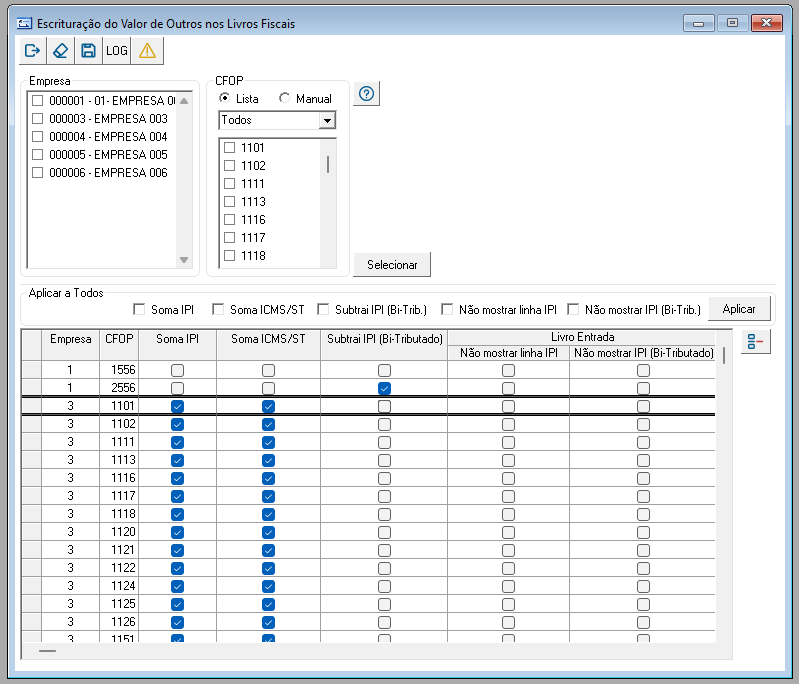
Task: Check Não mostrar IPI Bi-Tributado for CFOP 1116
Action: (643, 478)
